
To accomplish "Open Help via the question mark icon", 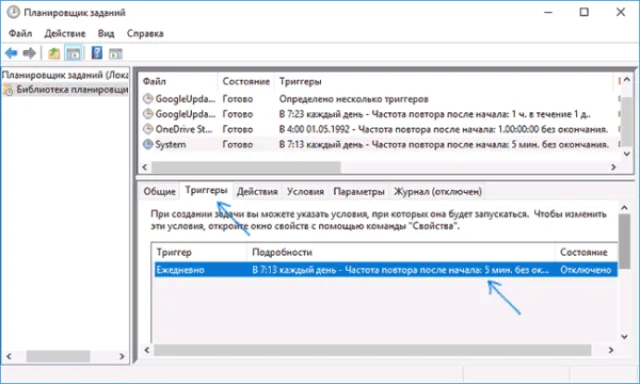I will pyautogui.click(x=97, y=53).
